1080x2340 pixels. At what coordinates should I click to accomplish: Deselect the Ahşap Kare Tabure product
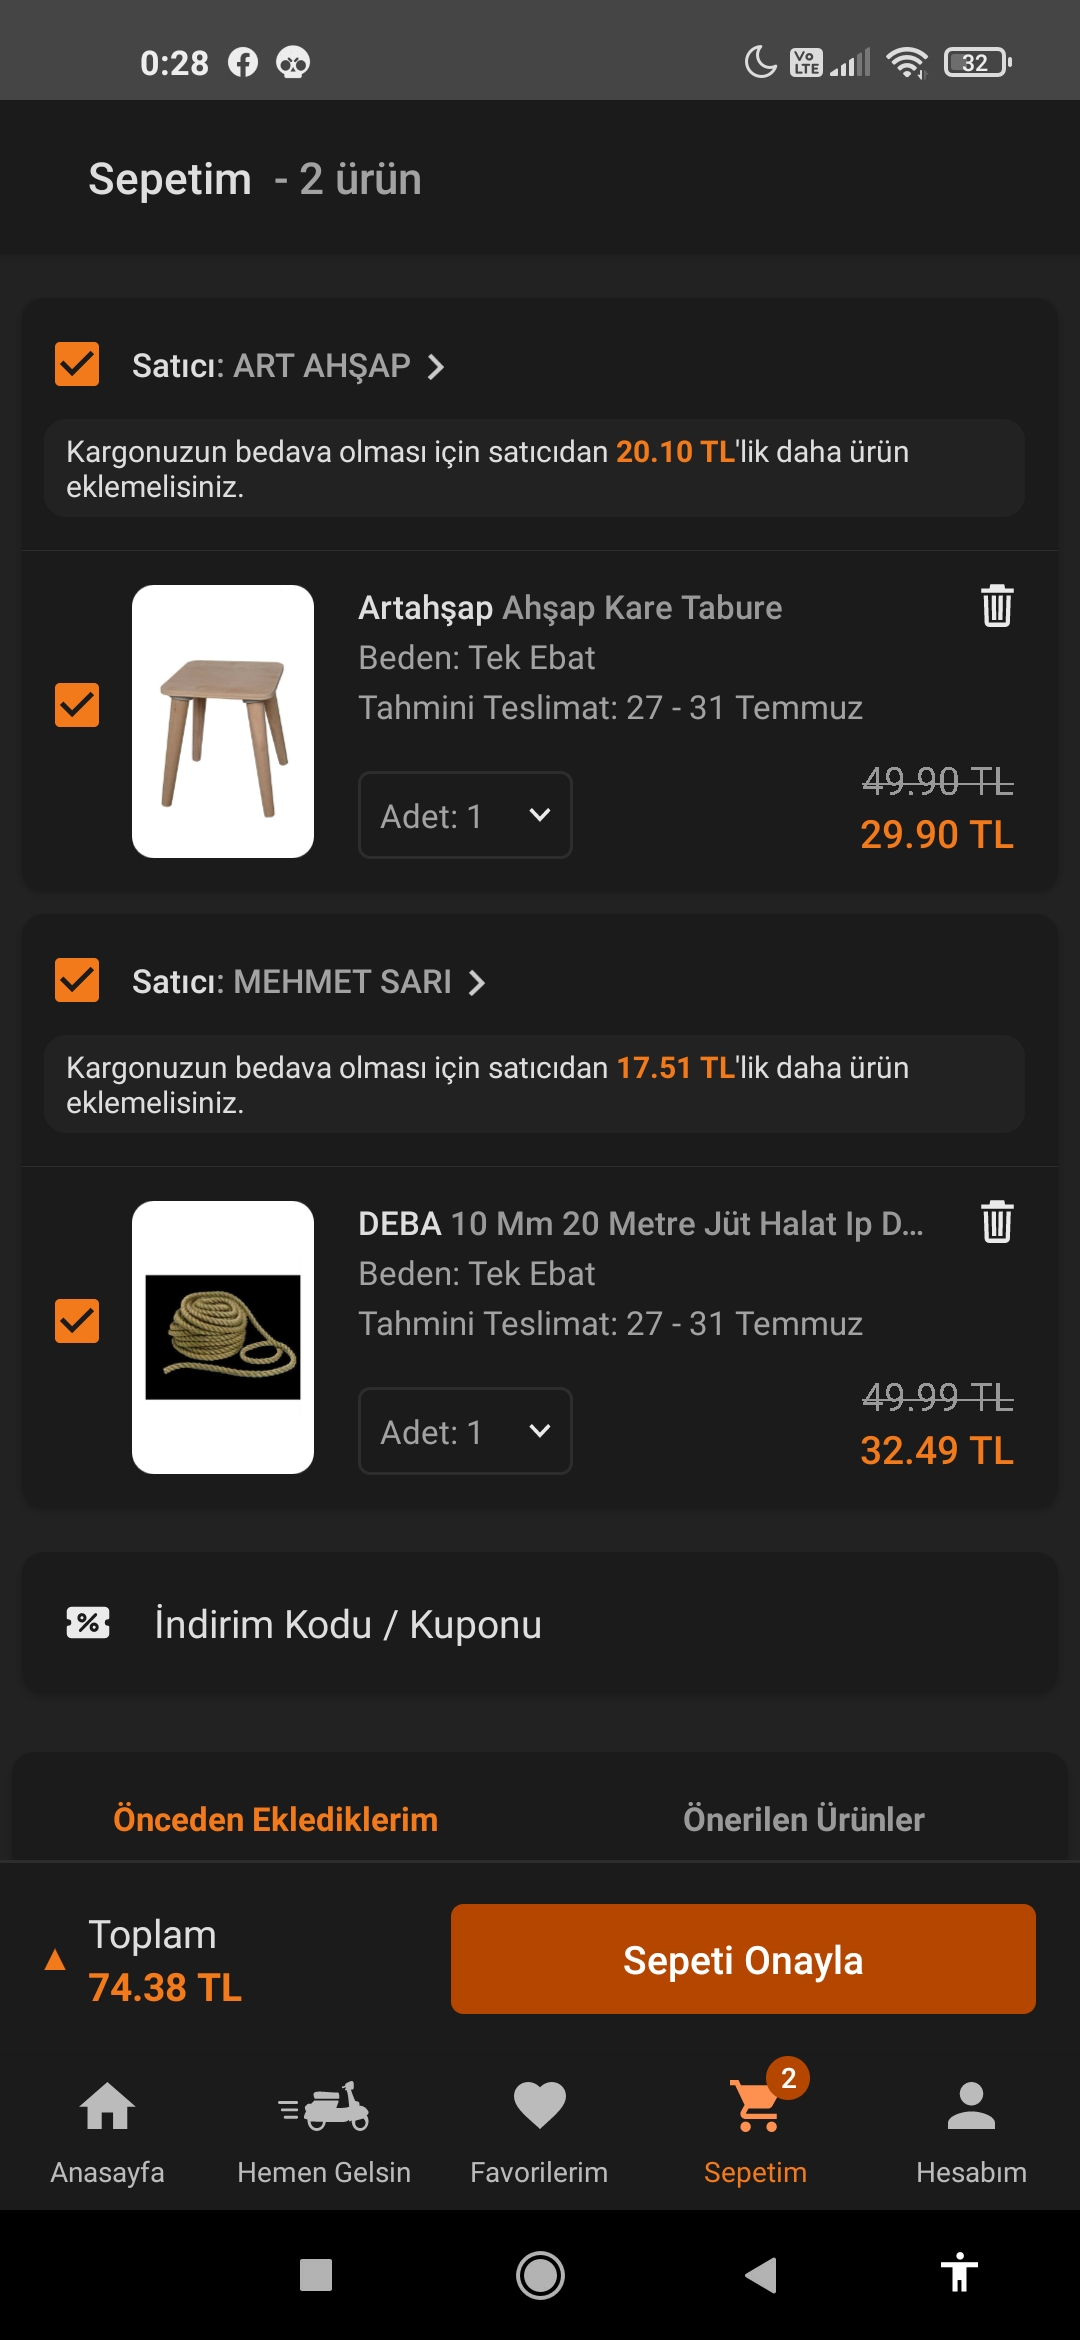coord(77,705)
